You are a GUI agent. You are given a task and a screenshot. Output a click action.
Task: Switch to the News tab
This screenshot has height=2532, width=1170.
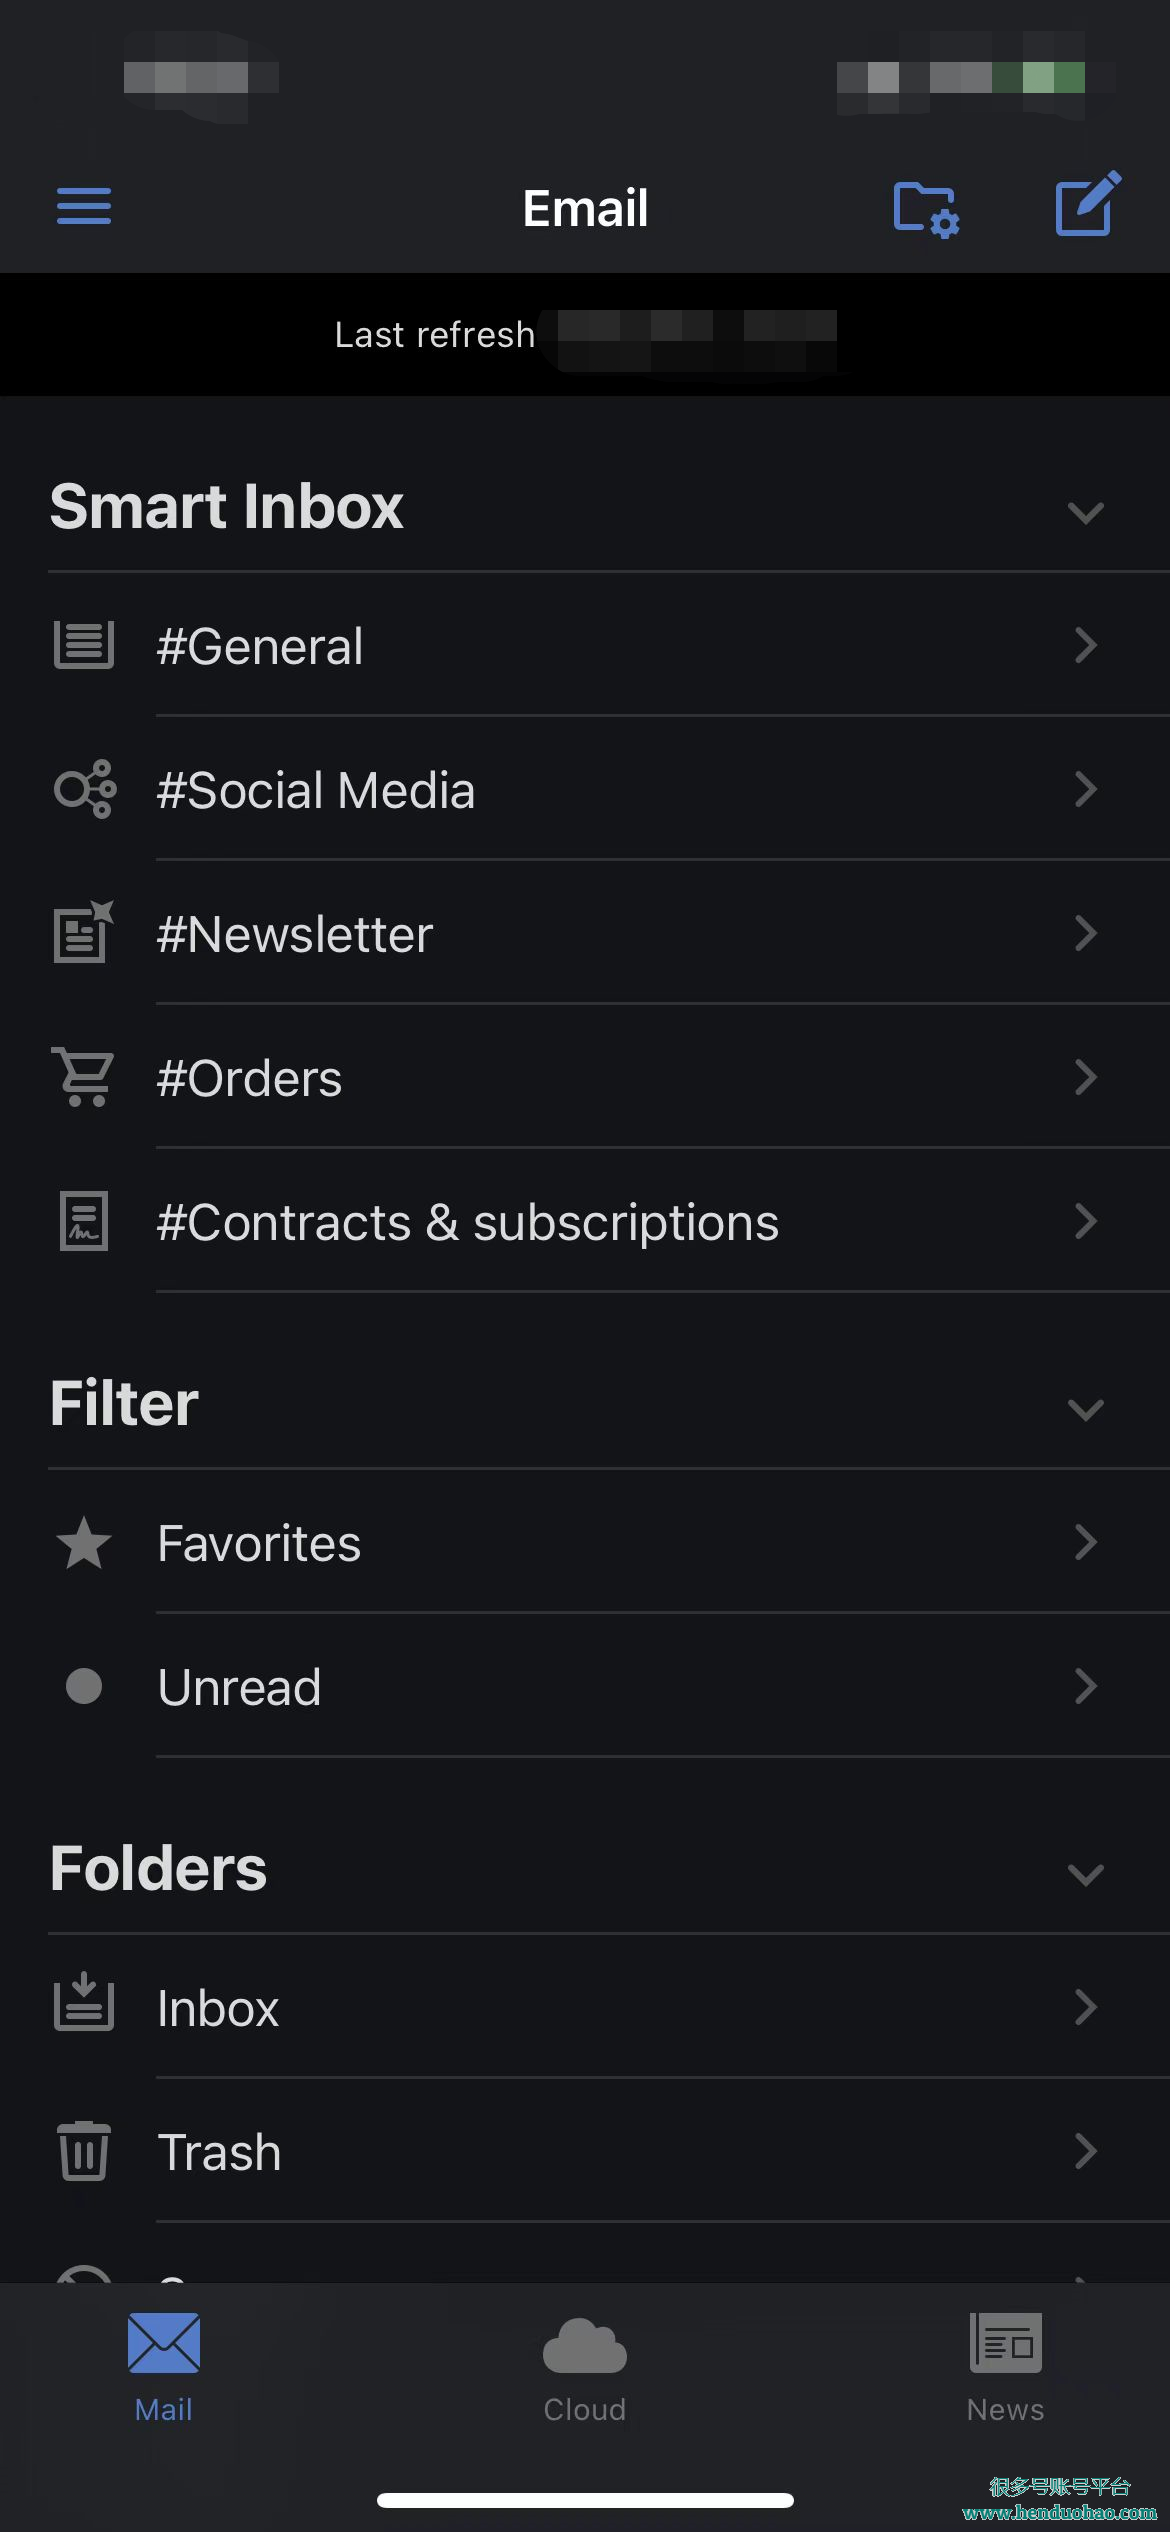(x=1005, y=2368)
